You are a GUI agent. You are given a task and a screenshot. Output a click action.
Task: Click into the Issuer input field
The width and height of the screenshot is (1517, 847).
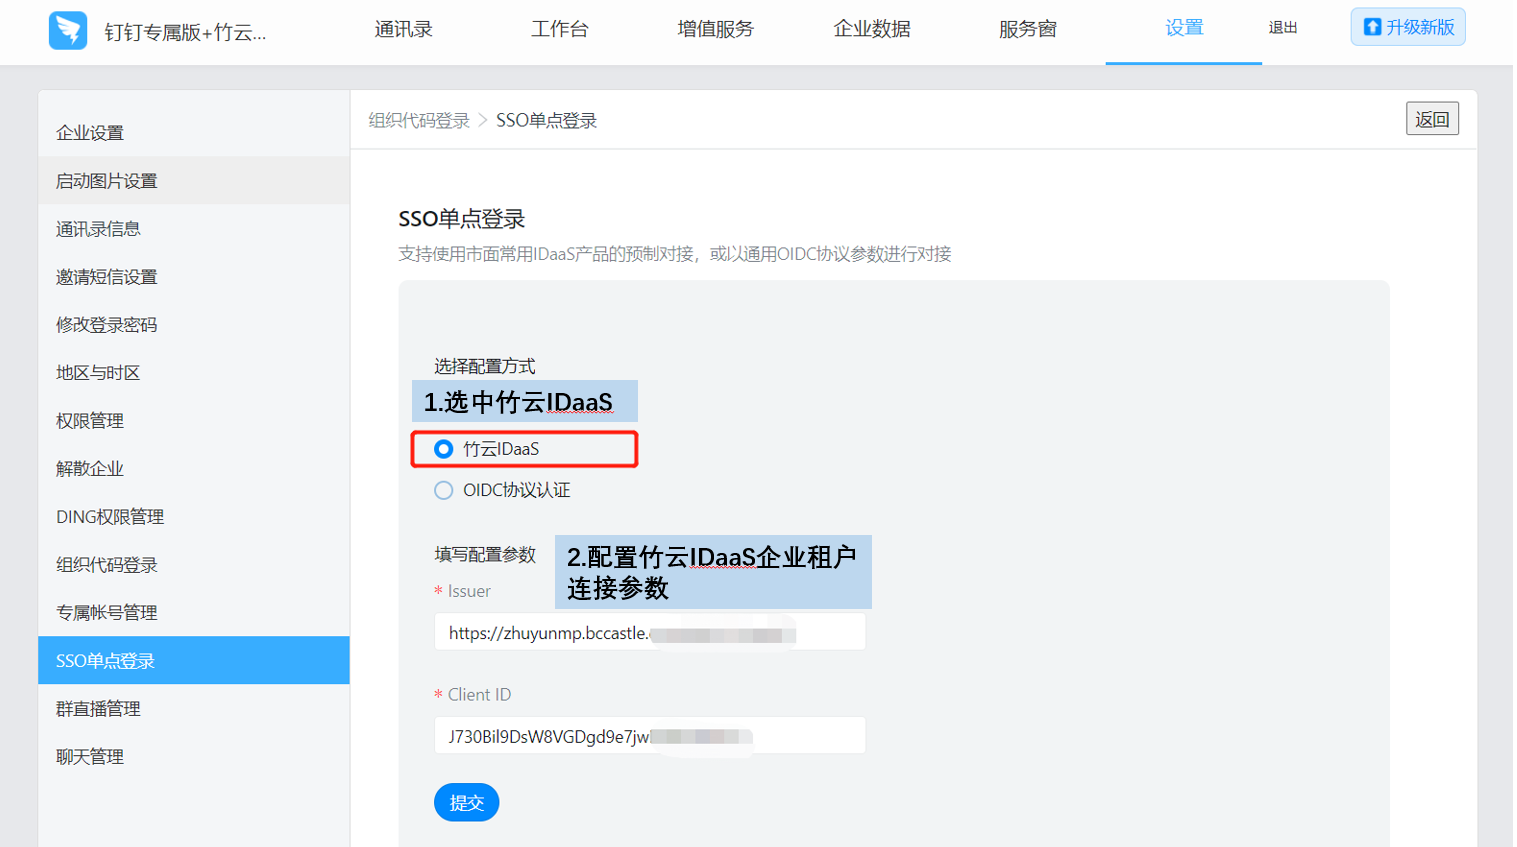(x=650, y=633)
